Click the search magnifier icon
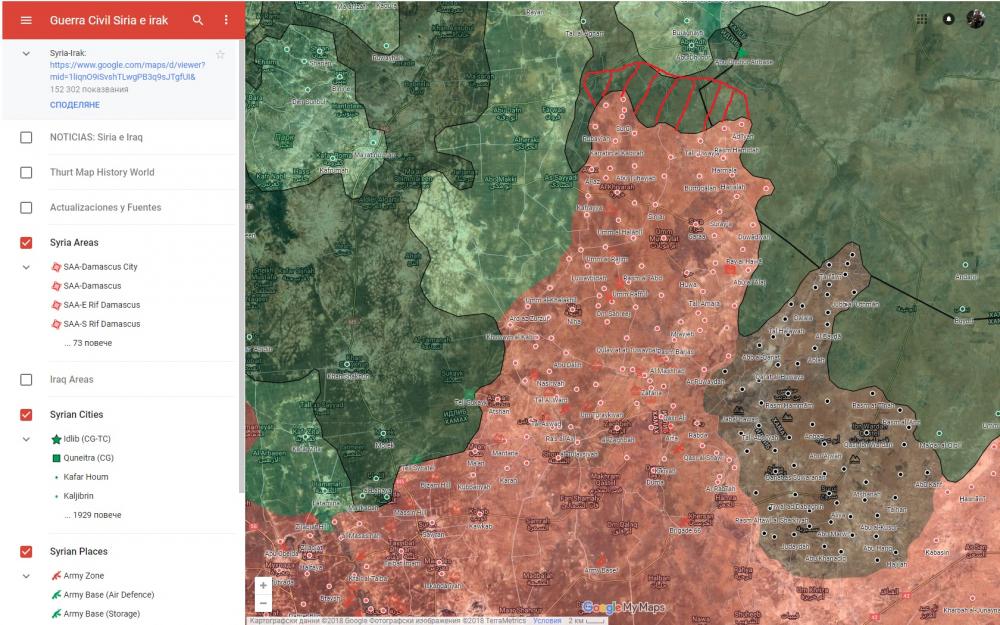The height and width of the screenshot is (625, 1000). [x=198, y=20]
